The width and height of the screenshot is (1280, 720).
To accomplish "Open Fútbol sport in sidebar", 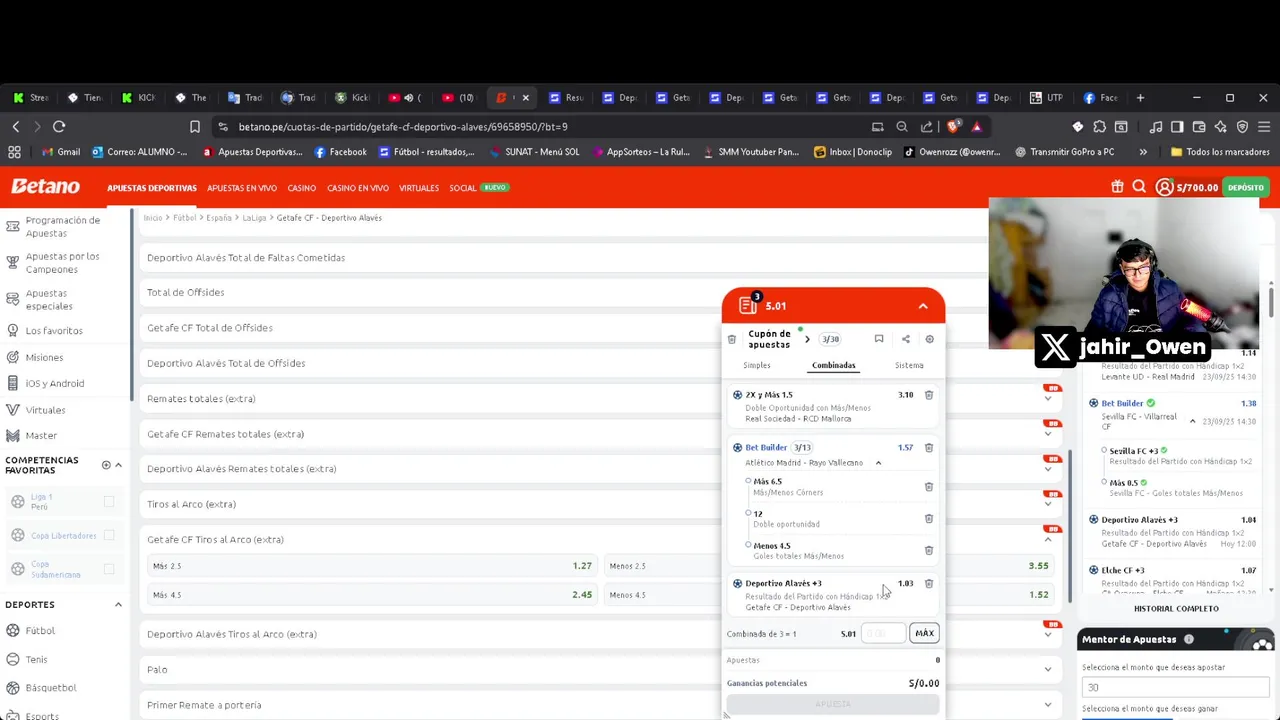I will [x=40, y=631].
